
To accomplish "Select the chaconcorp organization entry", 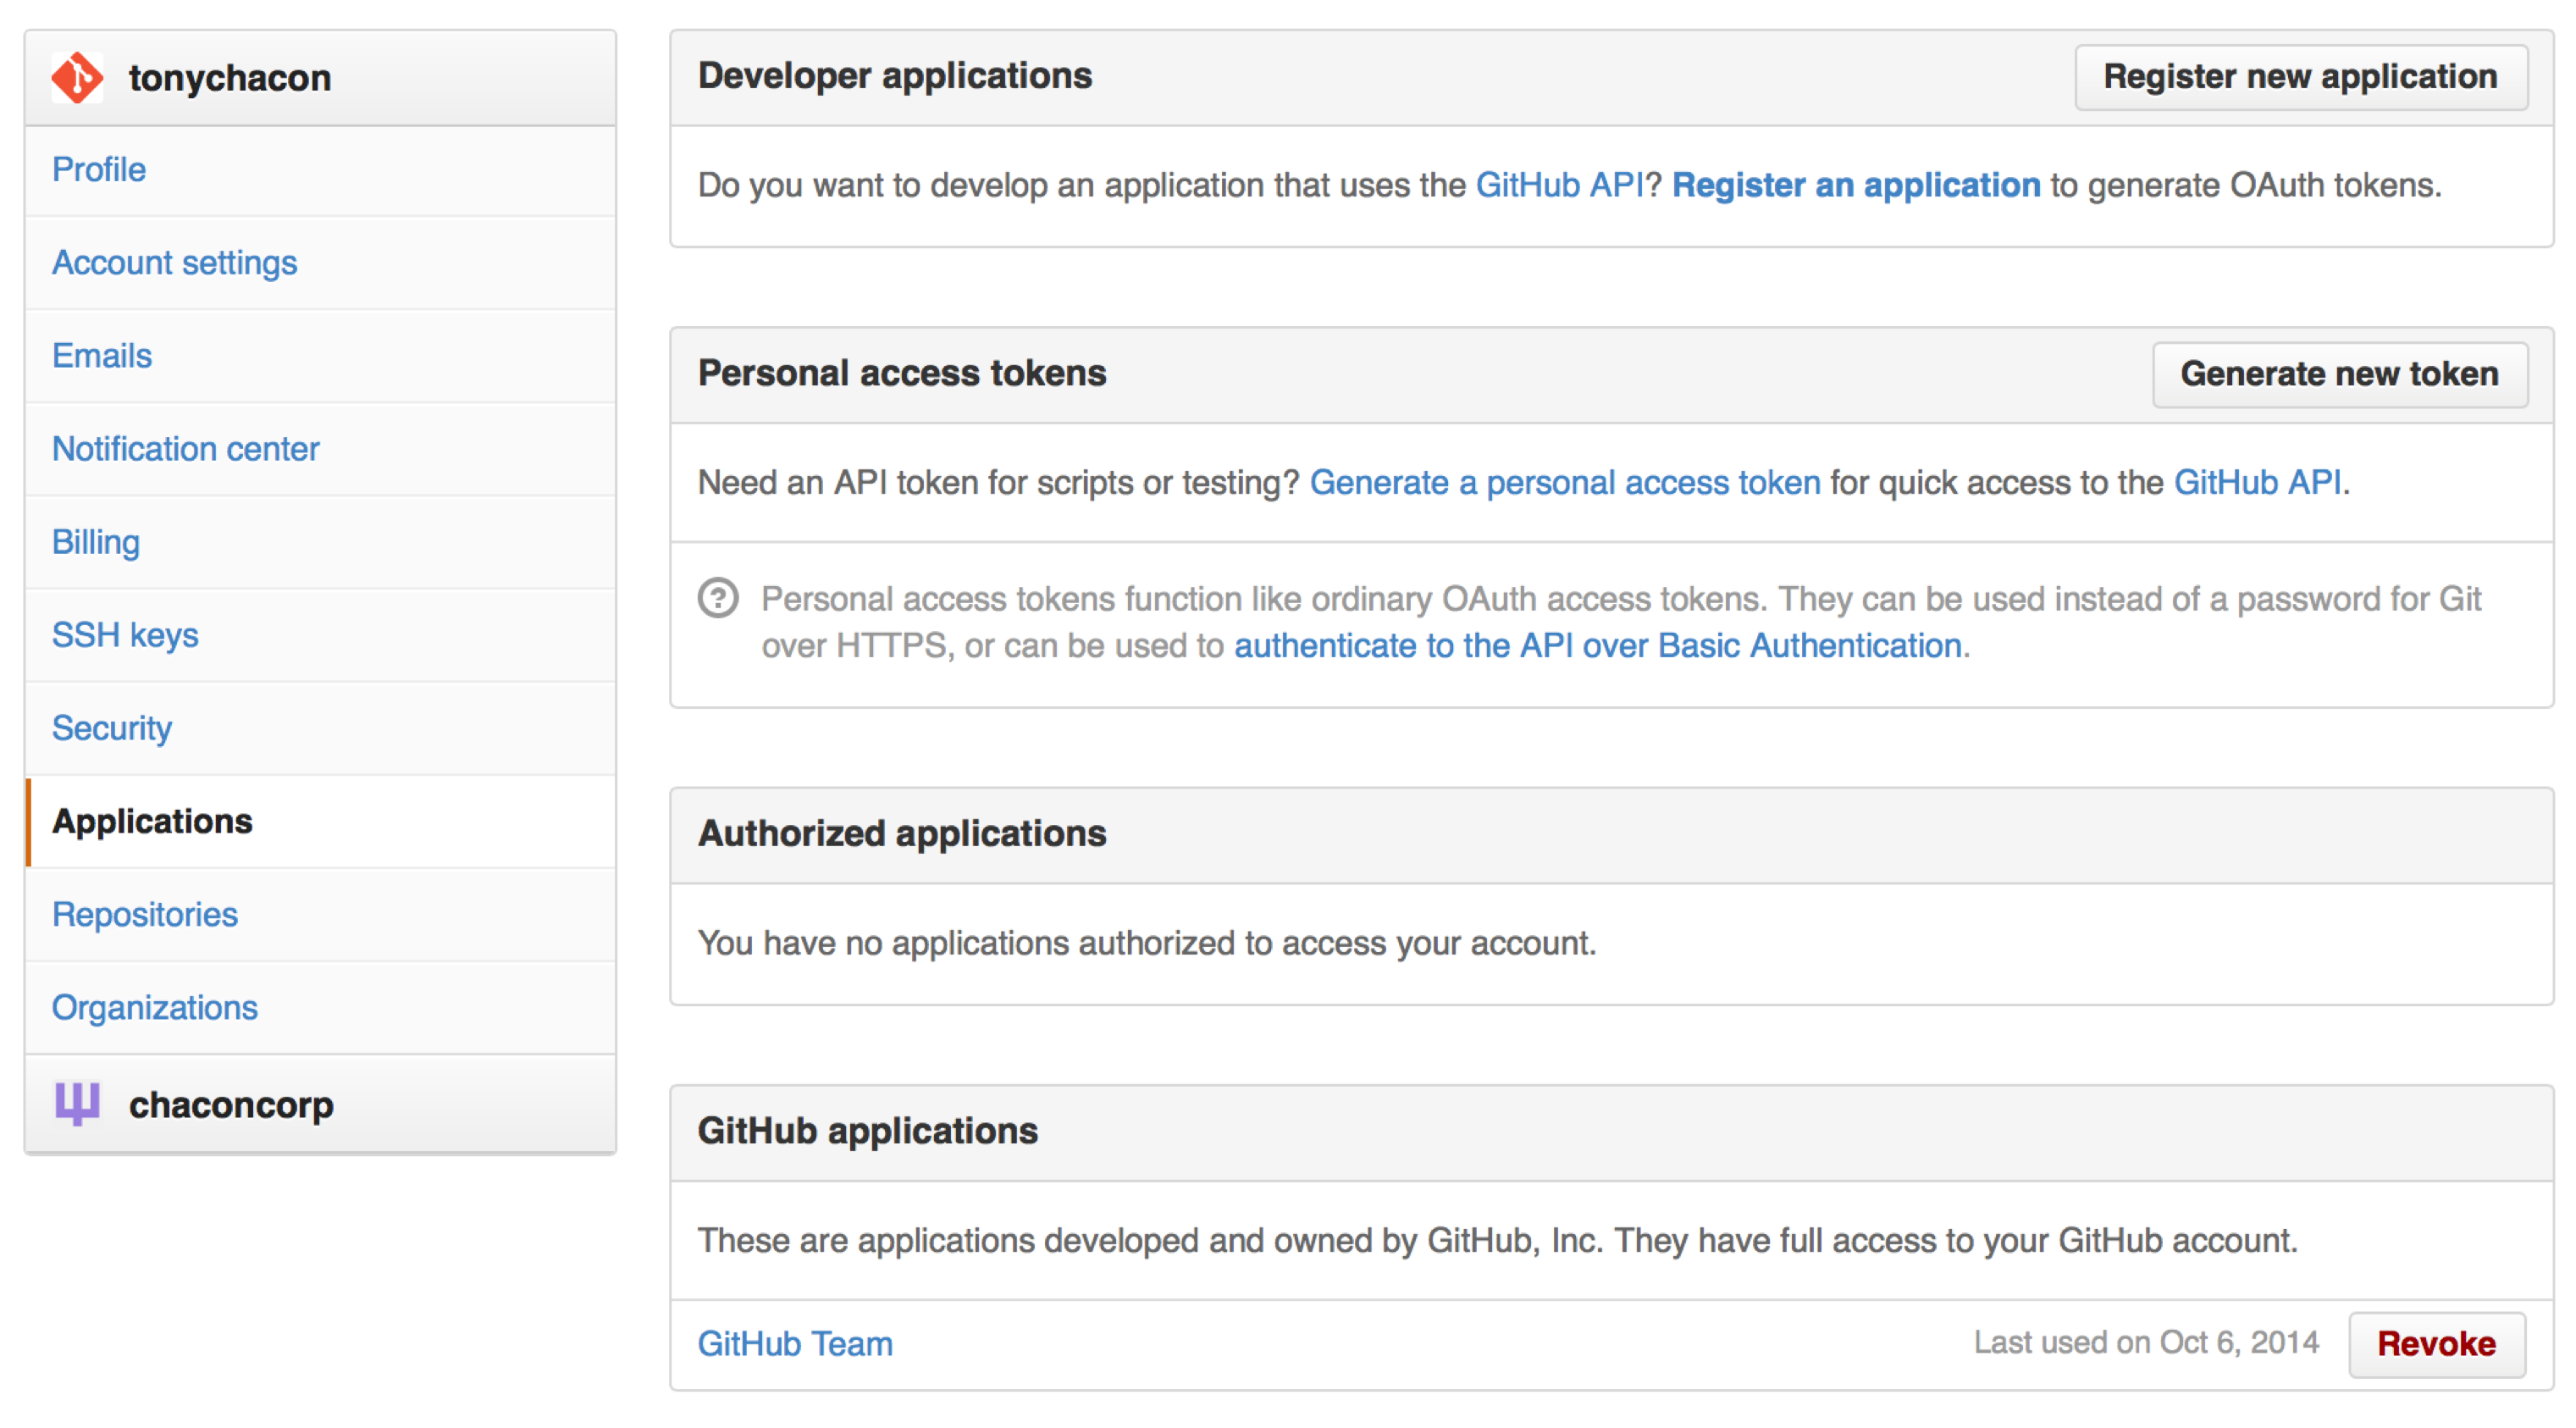I will click(231, 1104).
